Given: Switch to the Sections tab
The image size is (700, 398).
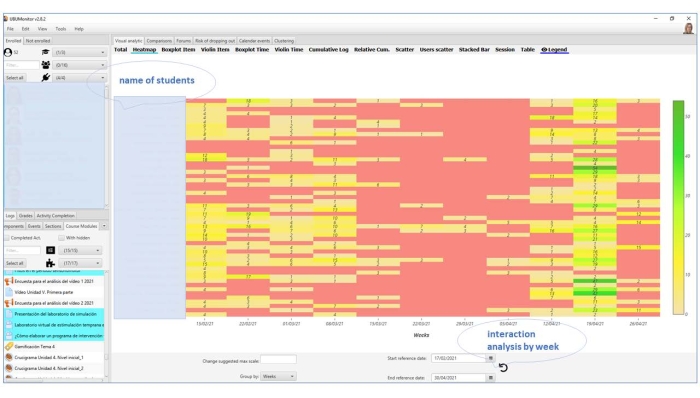Looking at the screenshot, I should coord(53,226).
